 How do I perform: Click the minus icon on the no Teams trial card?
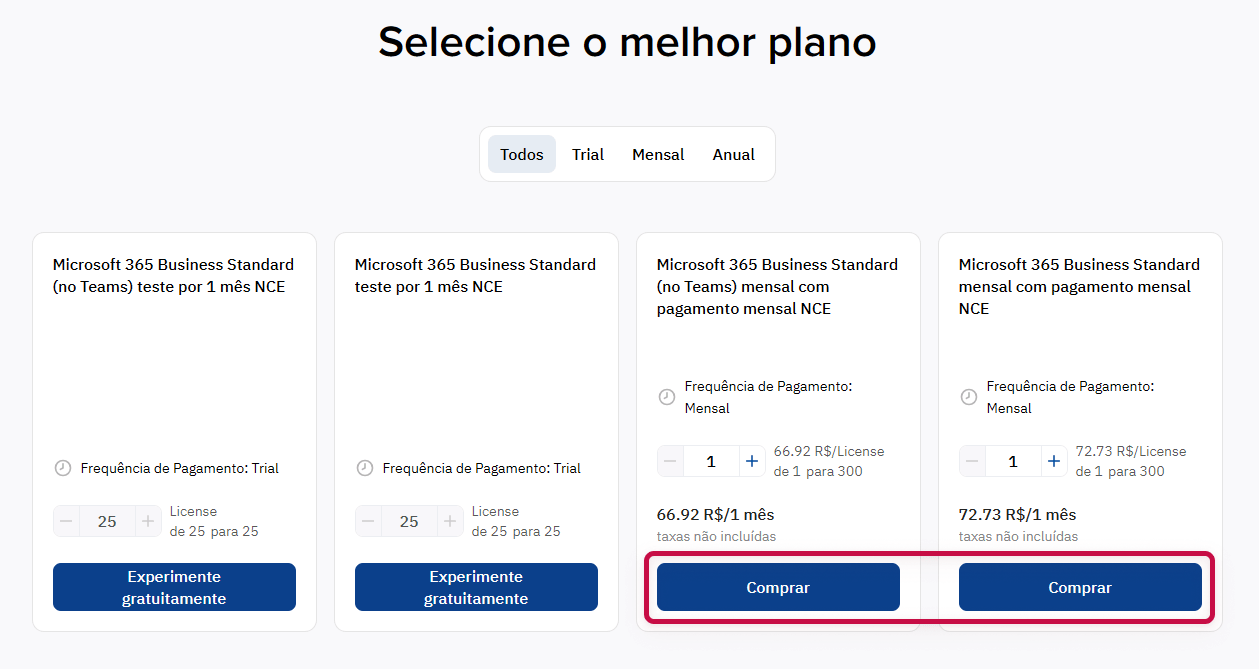66,521
